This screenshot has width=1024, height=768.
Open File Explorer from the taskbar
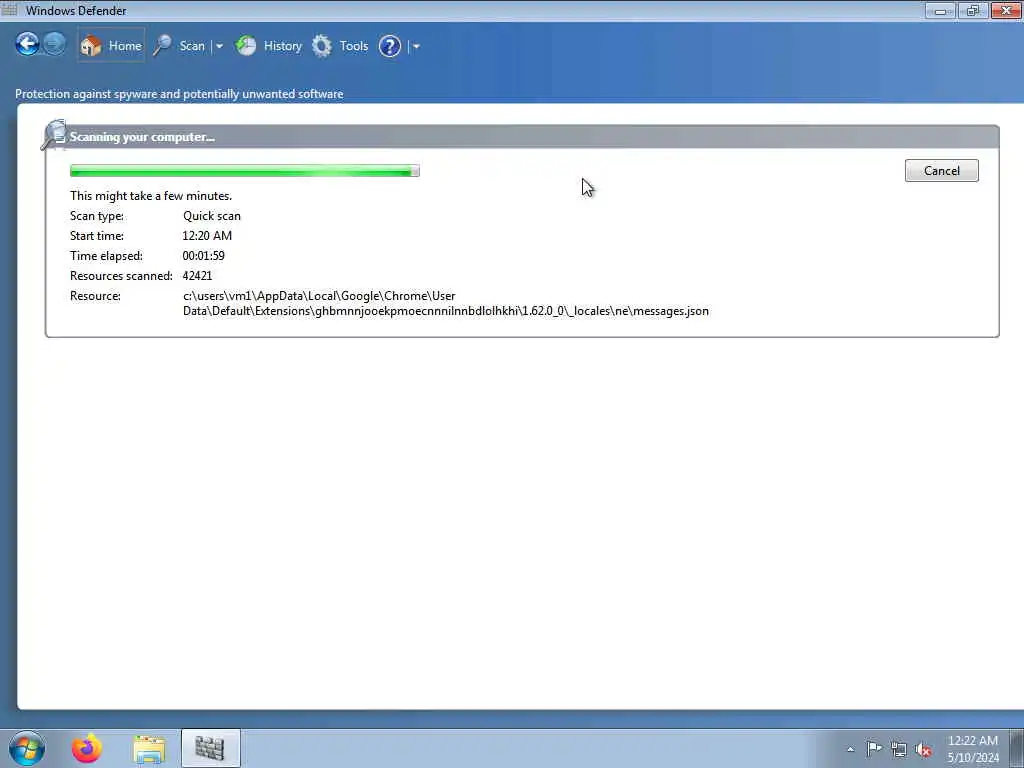pos(149,748)
